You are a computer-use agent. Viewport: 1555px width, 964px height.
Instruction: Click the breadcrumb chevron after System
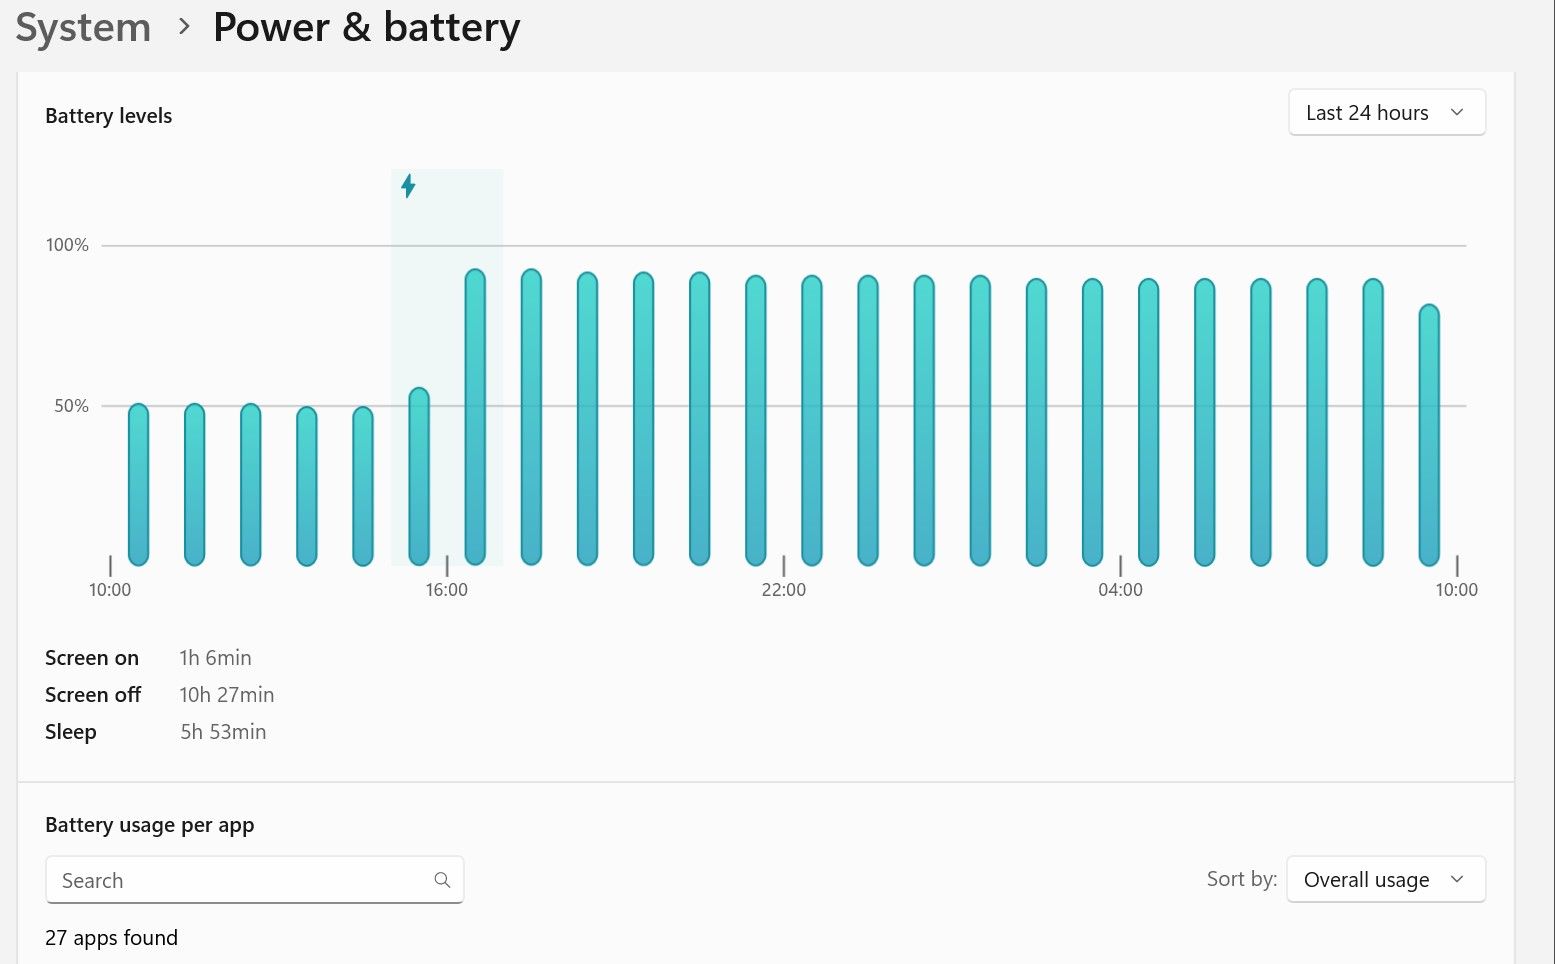tap(183, 27)
